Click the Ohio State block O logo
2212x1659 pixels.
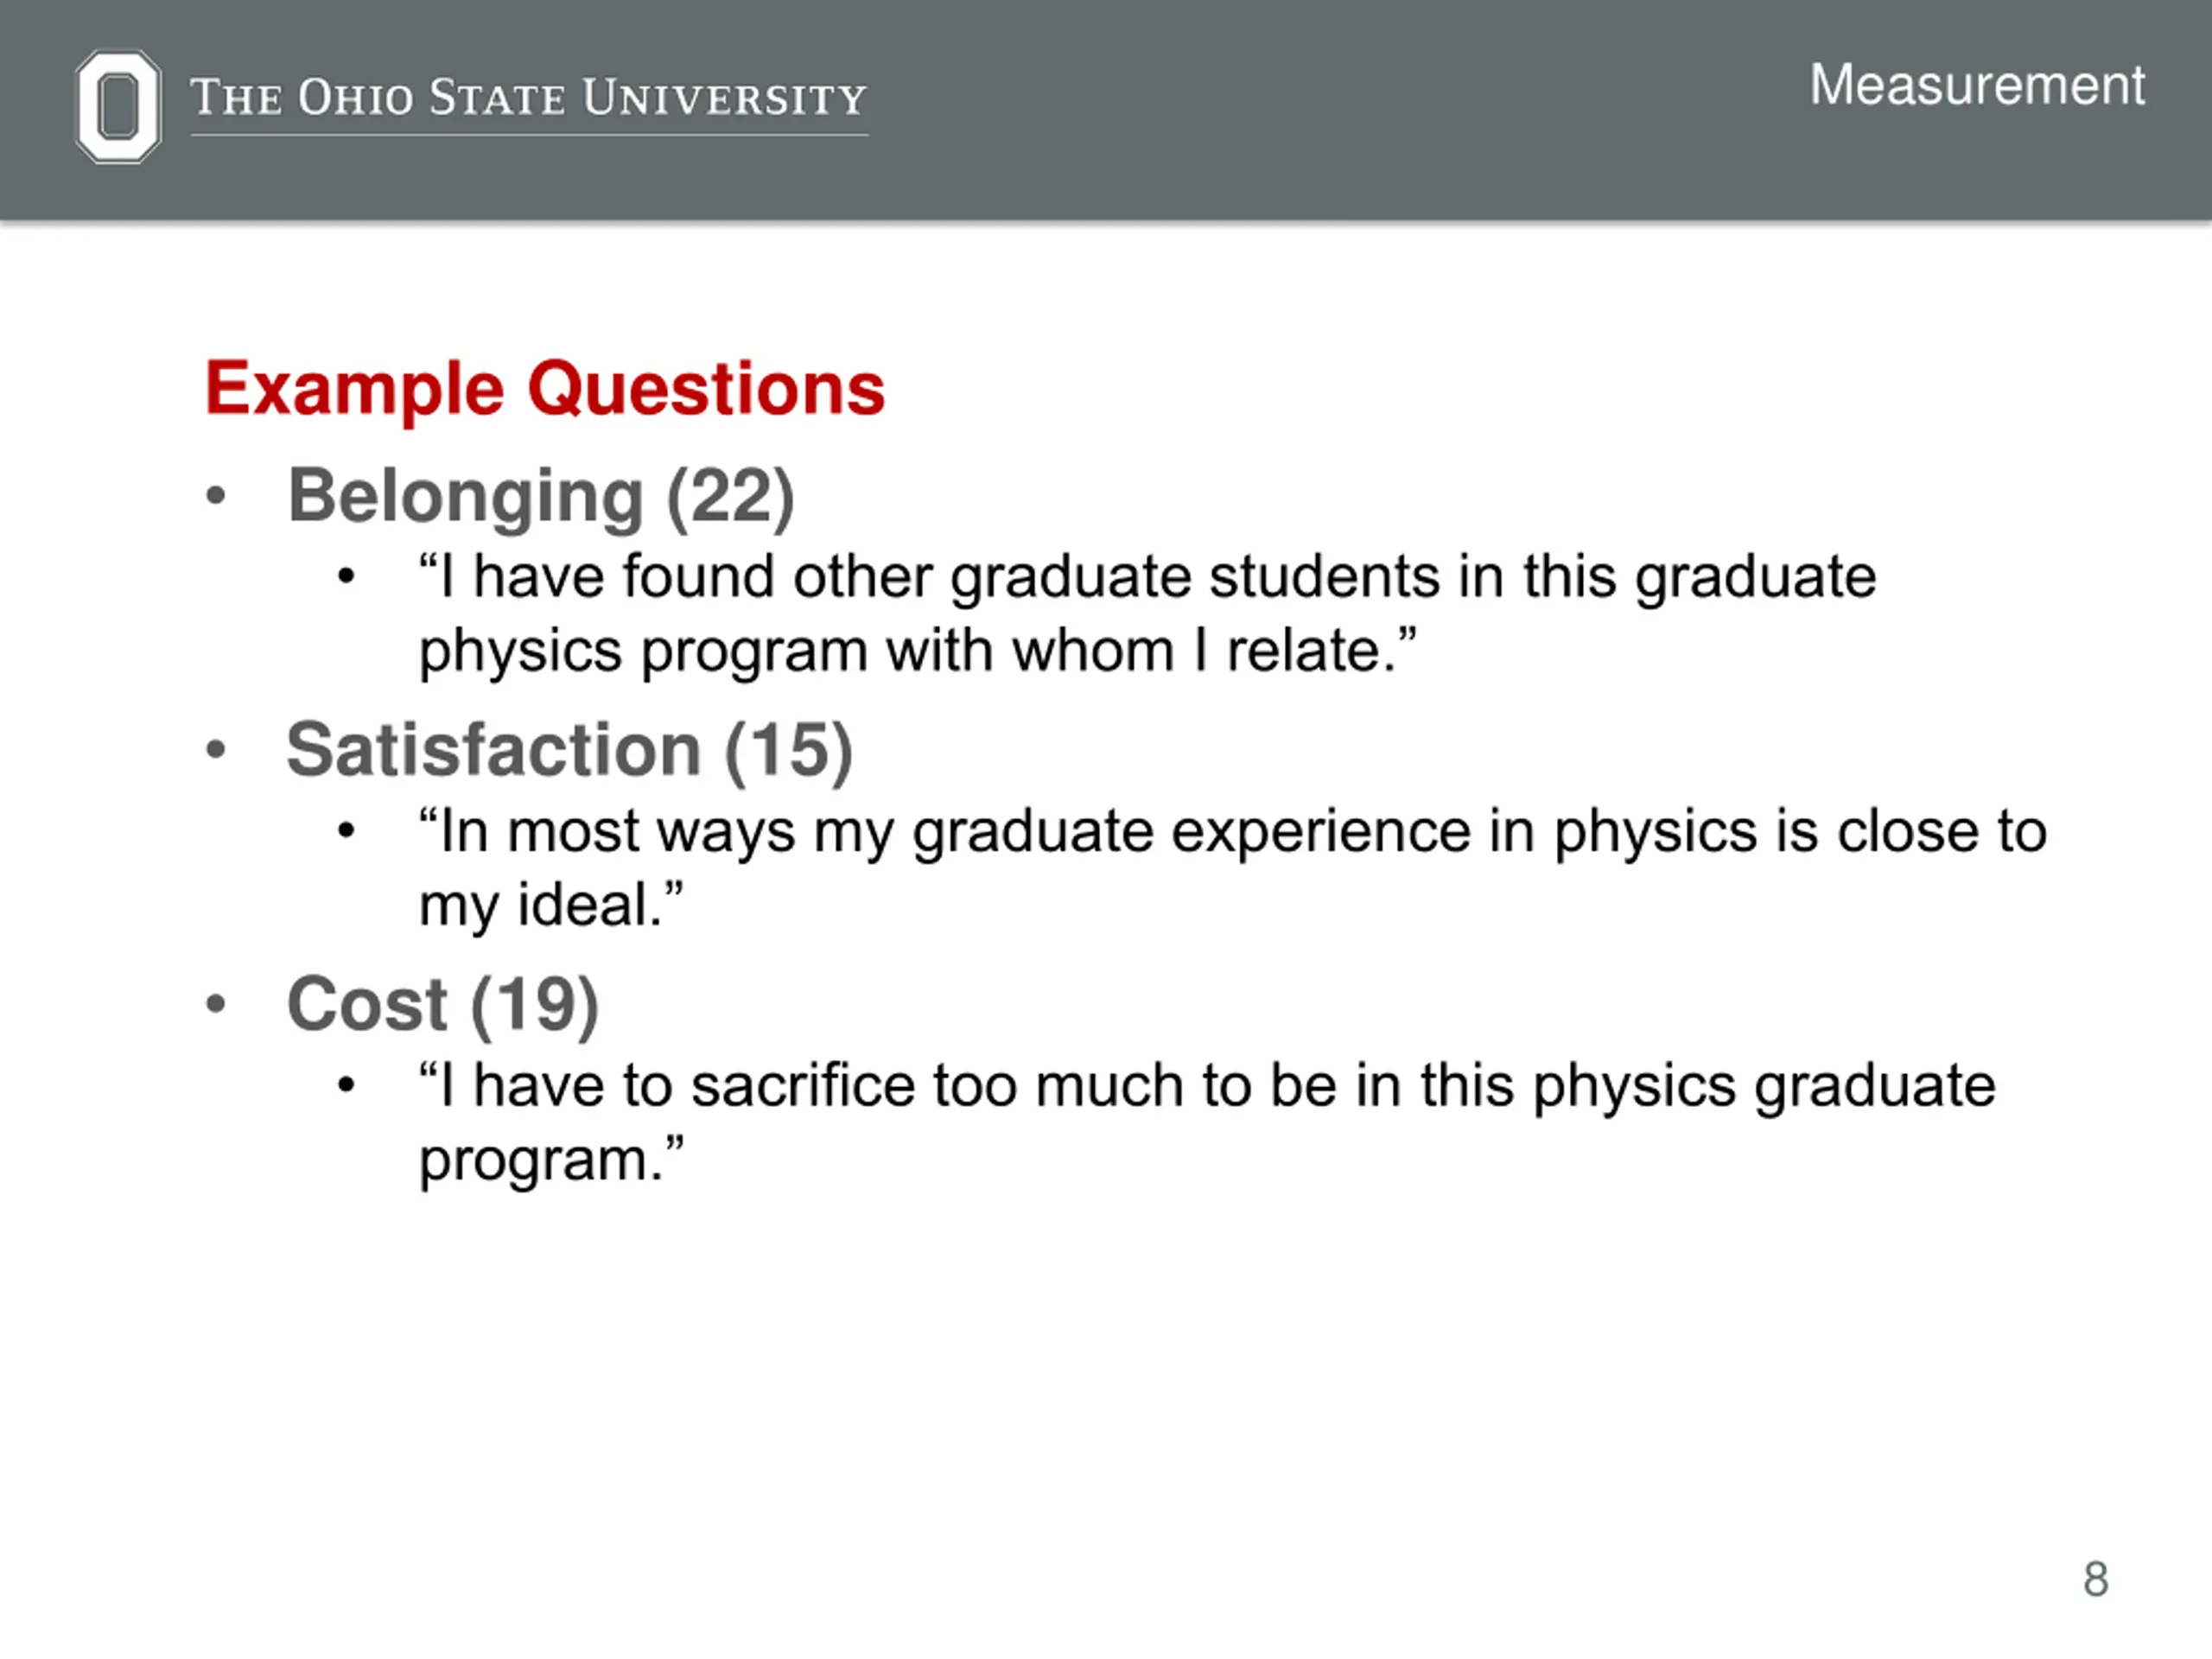pos(118,106)
